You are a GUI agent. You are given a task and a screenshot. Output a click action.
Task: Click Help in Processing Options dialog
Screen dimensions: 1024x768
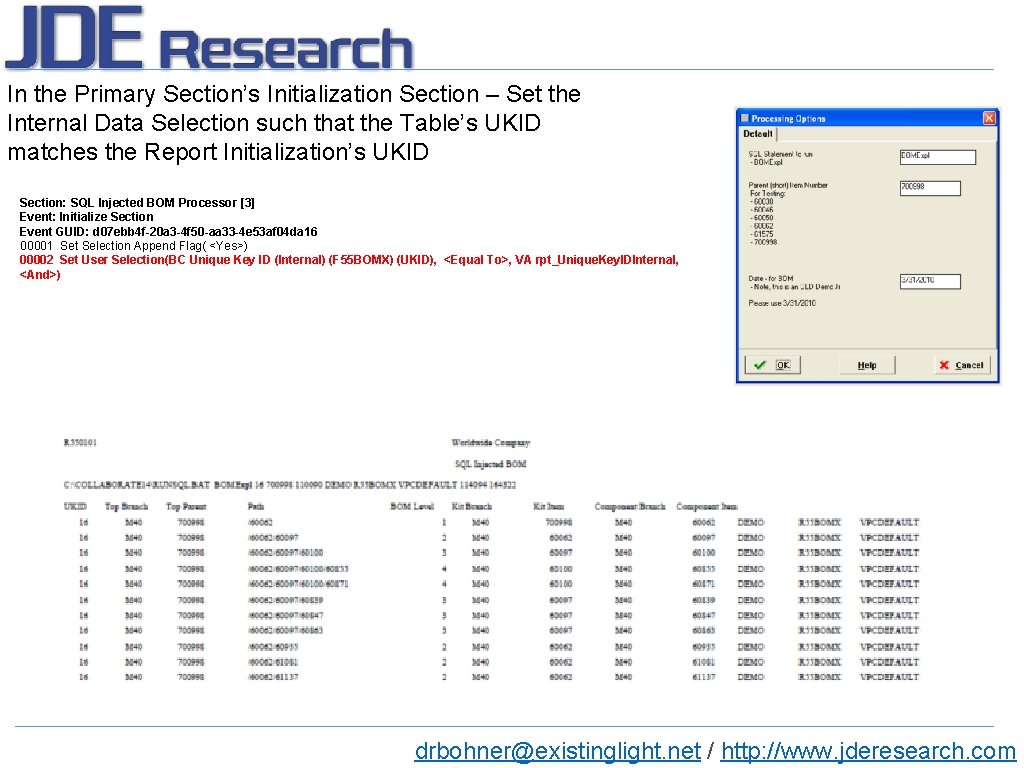pos(867,365)
